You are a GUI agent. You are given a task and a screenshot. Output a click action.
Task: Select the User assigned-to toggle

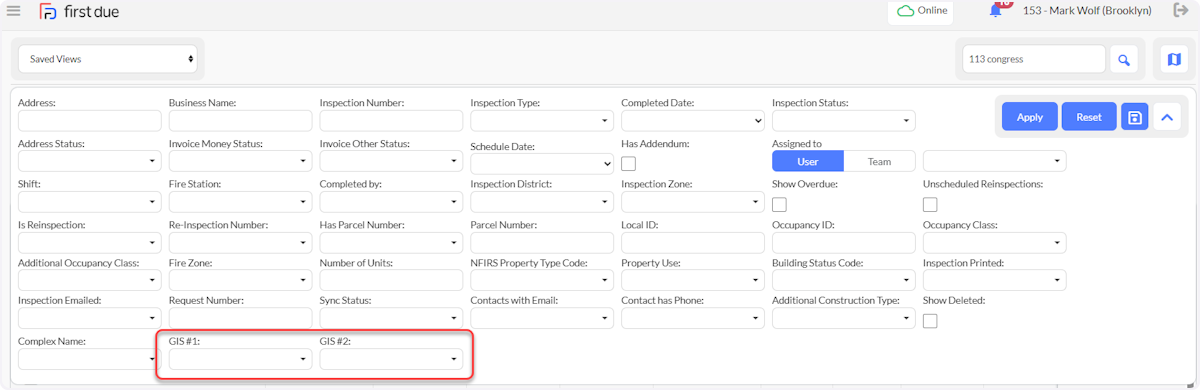click(x=808, y=161)
